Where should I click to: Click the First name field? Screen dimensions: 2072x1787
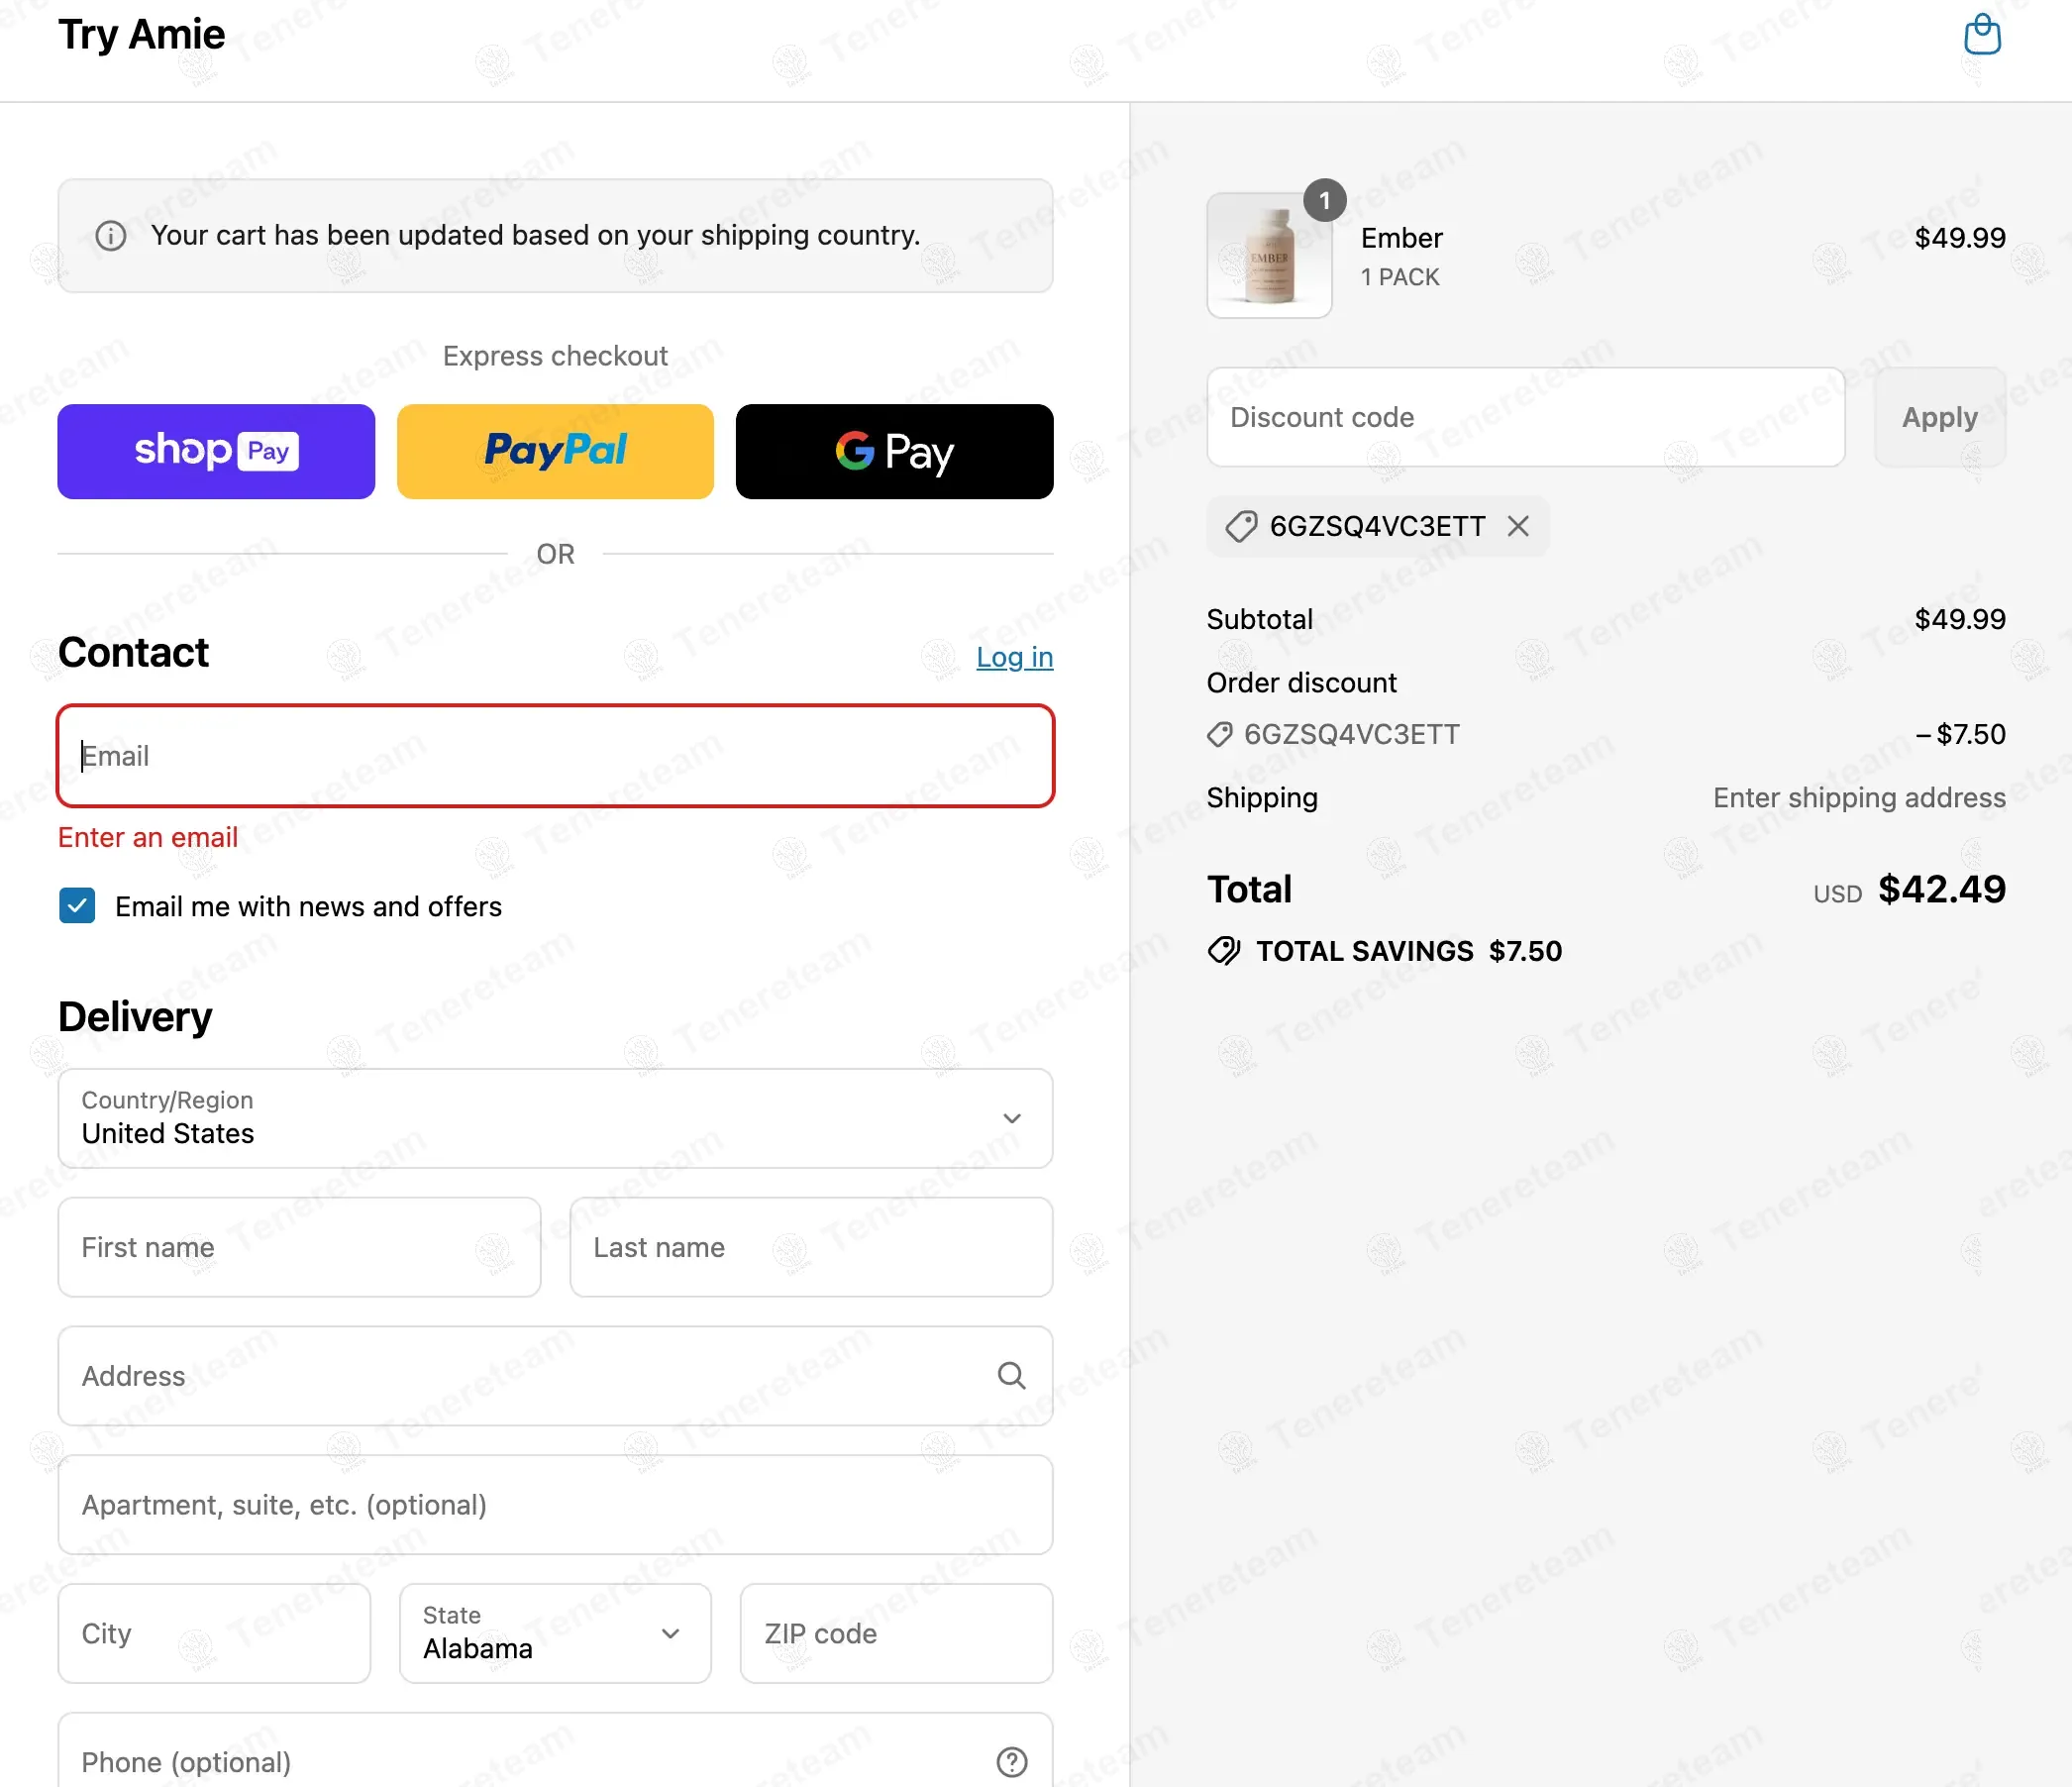[x=299, y=1247]
